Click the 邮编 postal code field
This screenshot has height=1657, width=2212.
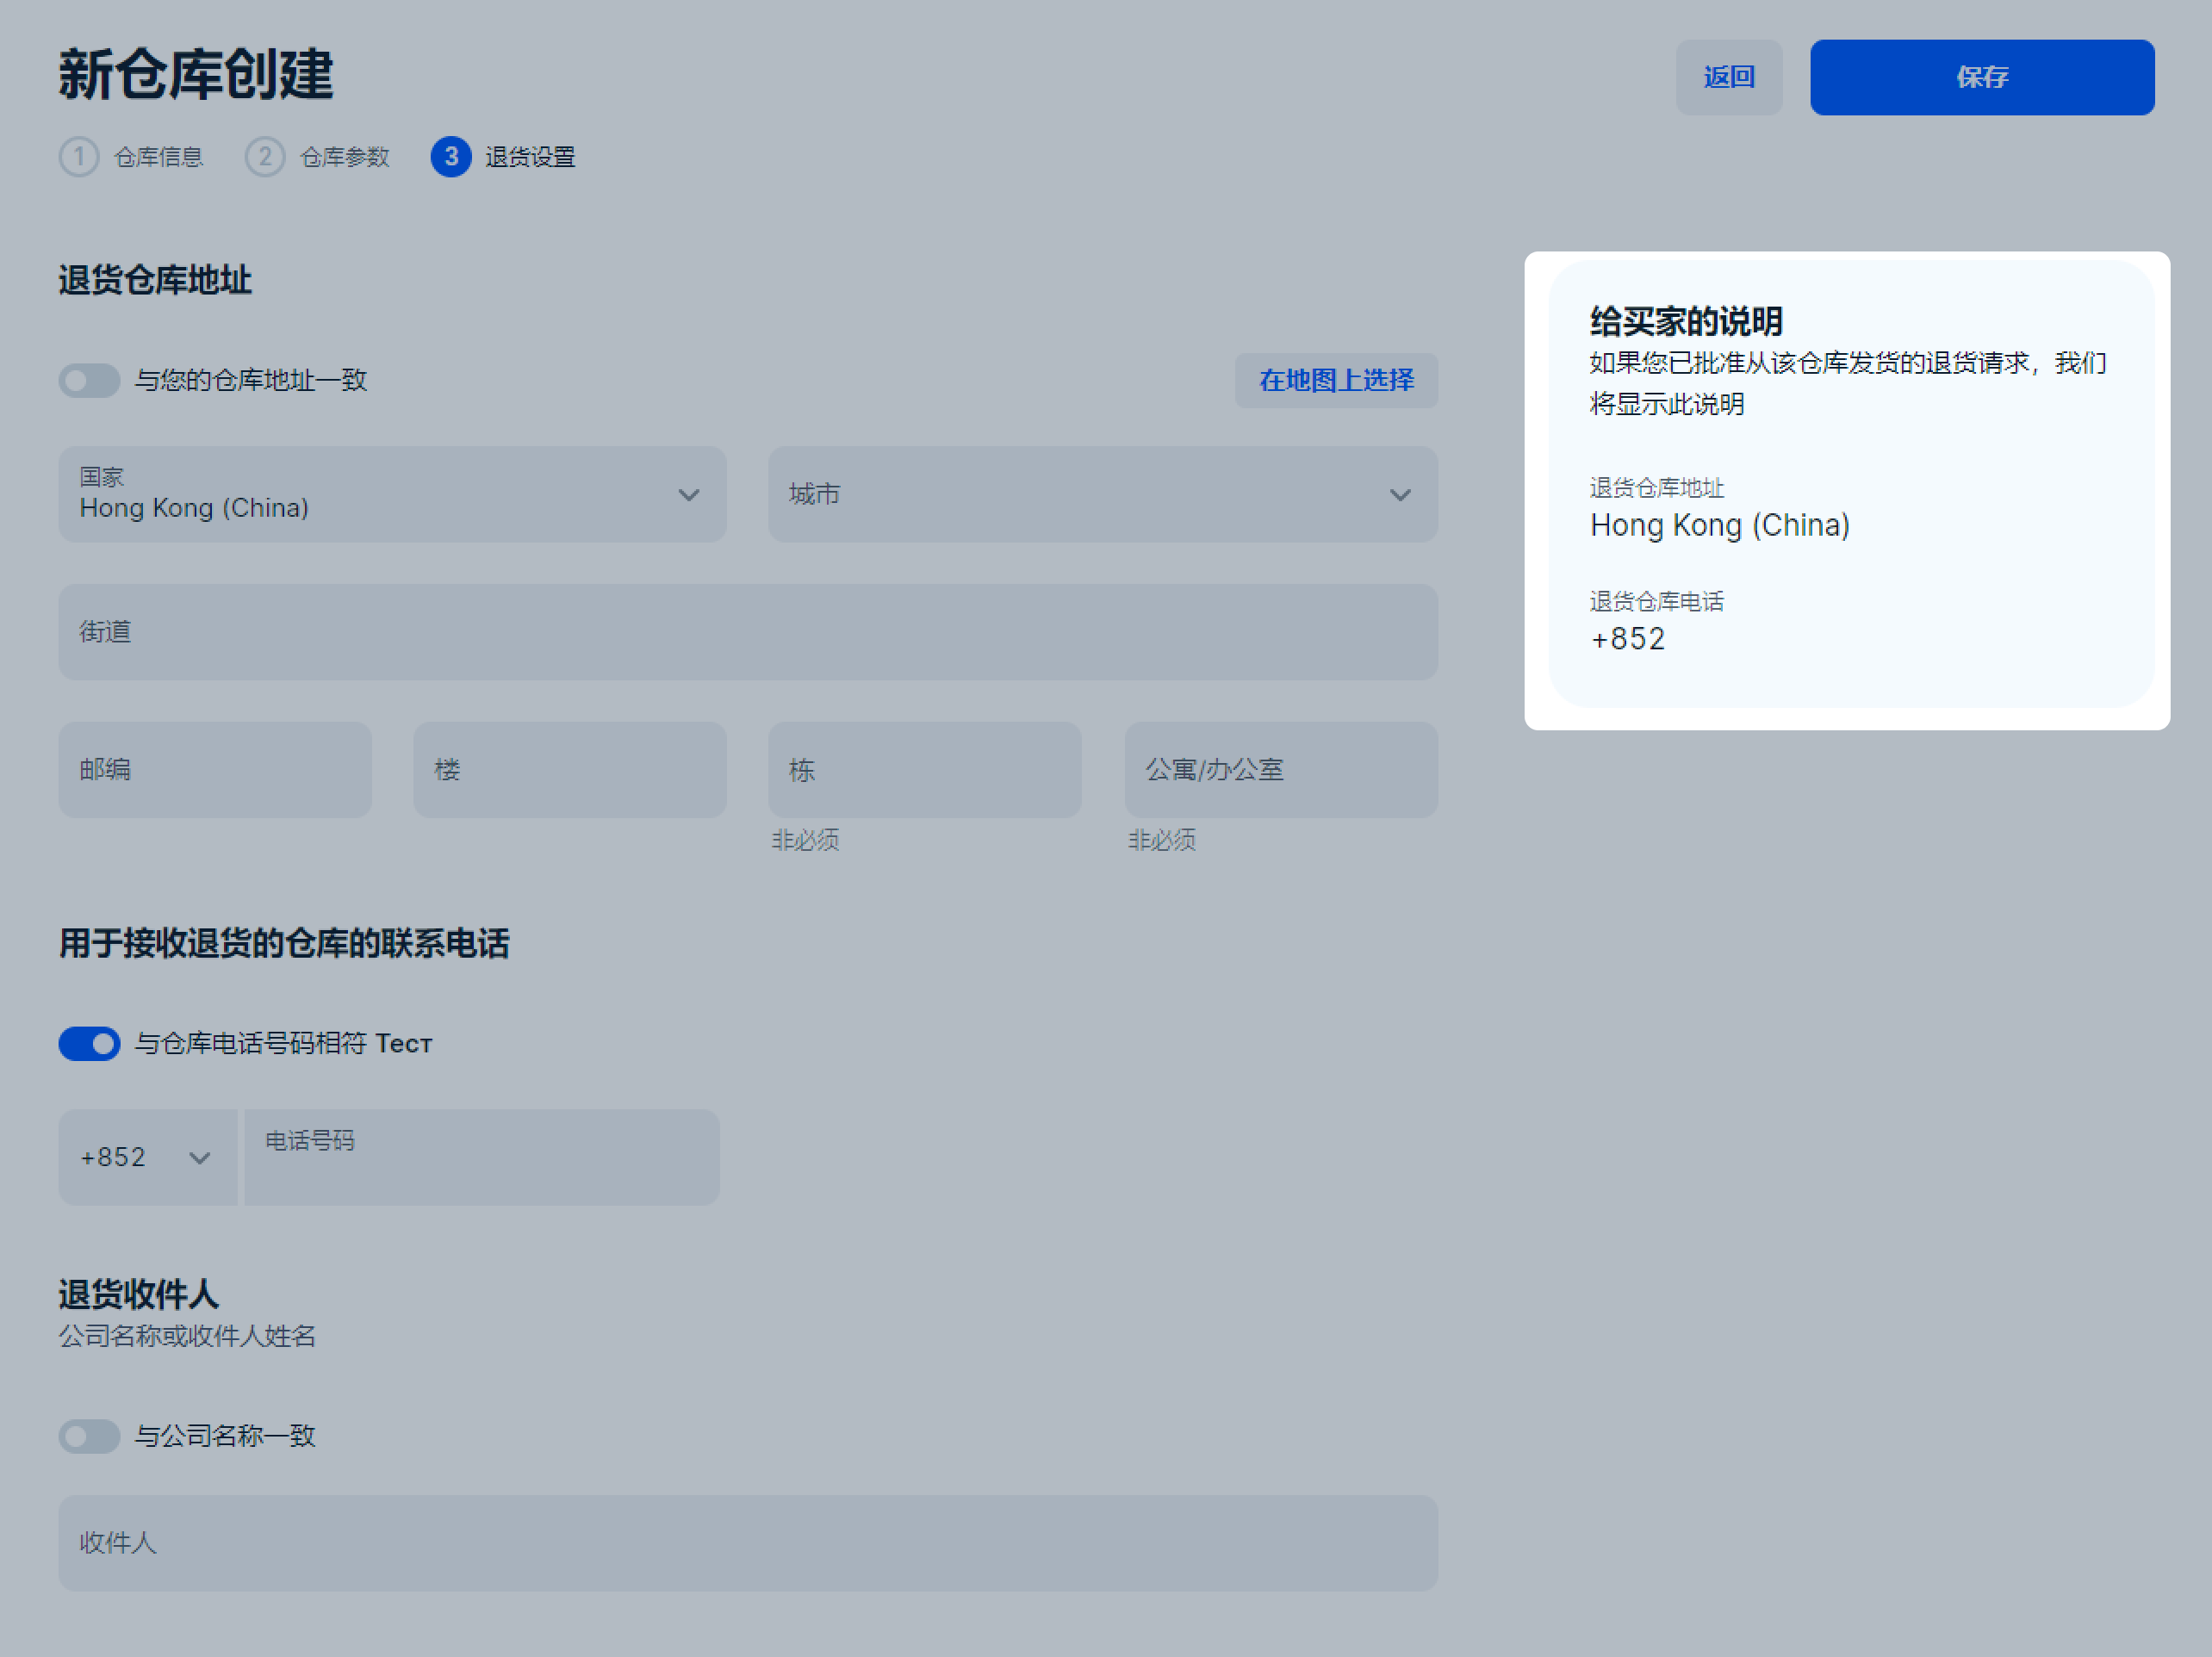[215, 770]
